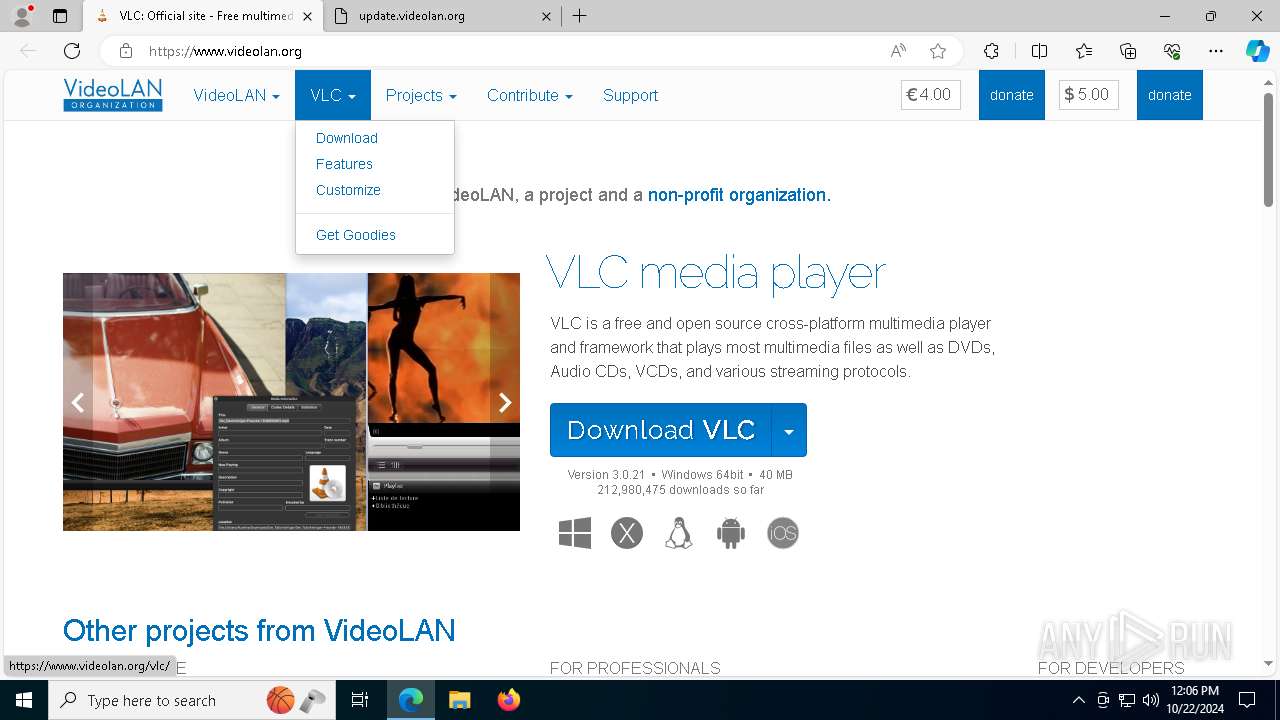Select the macOS X platform icon
Image resolution: width=1280 pixels, height=720 pixels.
pyautogui.click(x=627, y=534)
